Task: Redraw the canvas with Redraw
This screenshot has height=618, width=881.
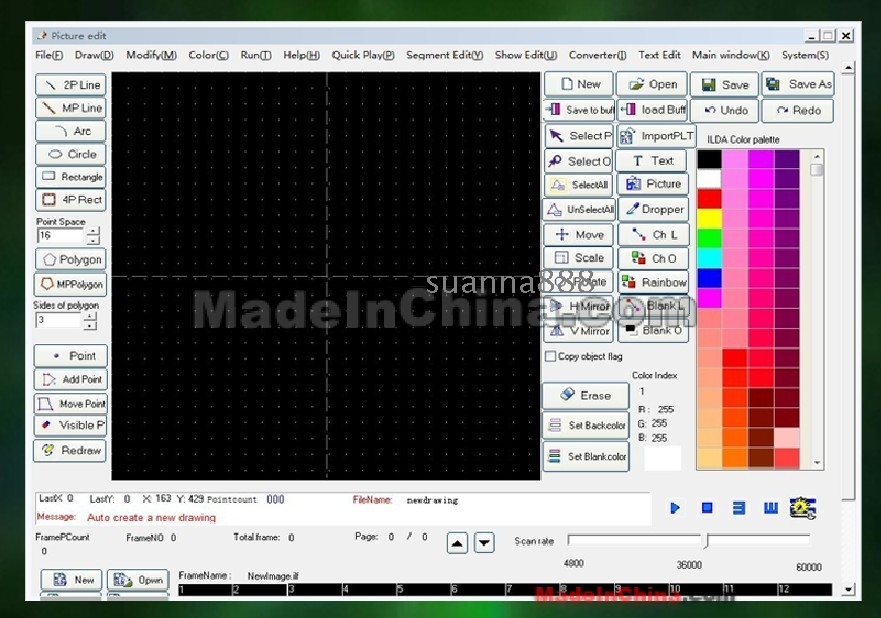Action: (x=71, y=450)
